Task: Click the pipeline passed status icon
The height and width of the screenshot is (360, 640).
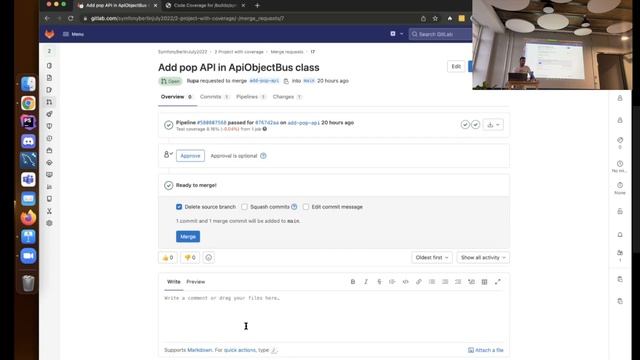Action: [x=169, y=125]
